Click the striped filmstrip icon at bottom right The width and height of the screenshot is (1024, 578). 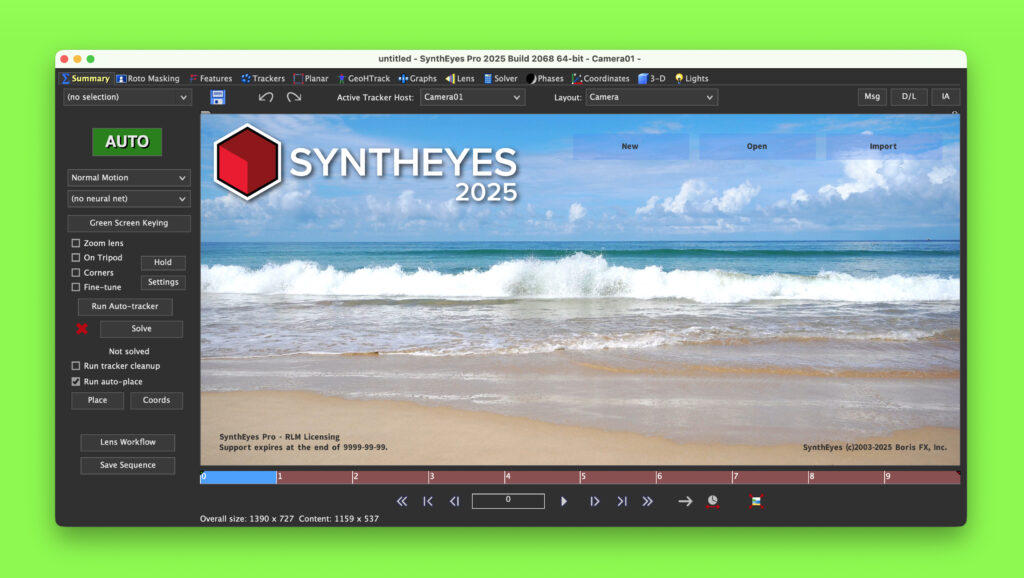(755, 501)
